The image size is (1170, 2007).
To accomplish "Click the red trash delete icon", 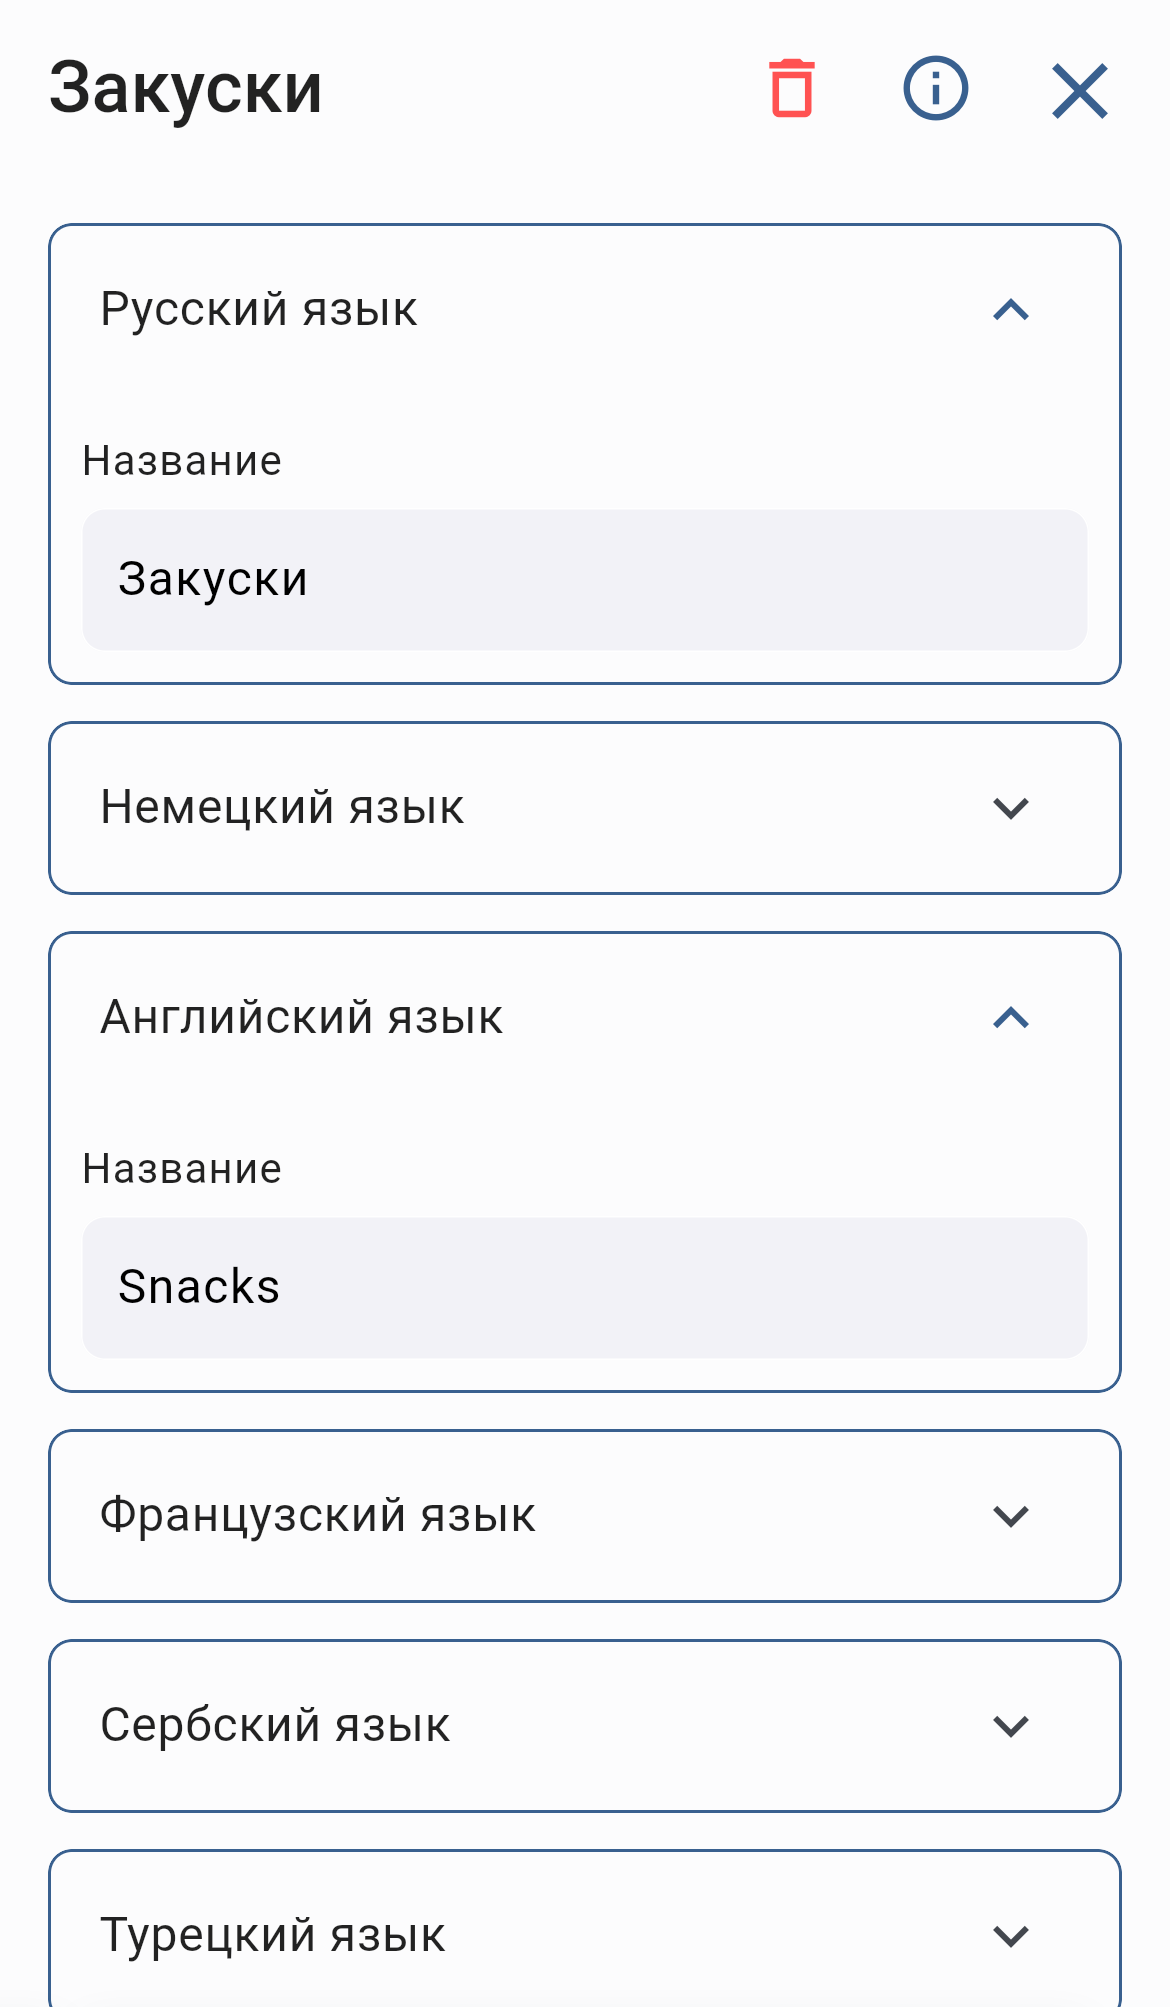I will (x=791, y=89).
